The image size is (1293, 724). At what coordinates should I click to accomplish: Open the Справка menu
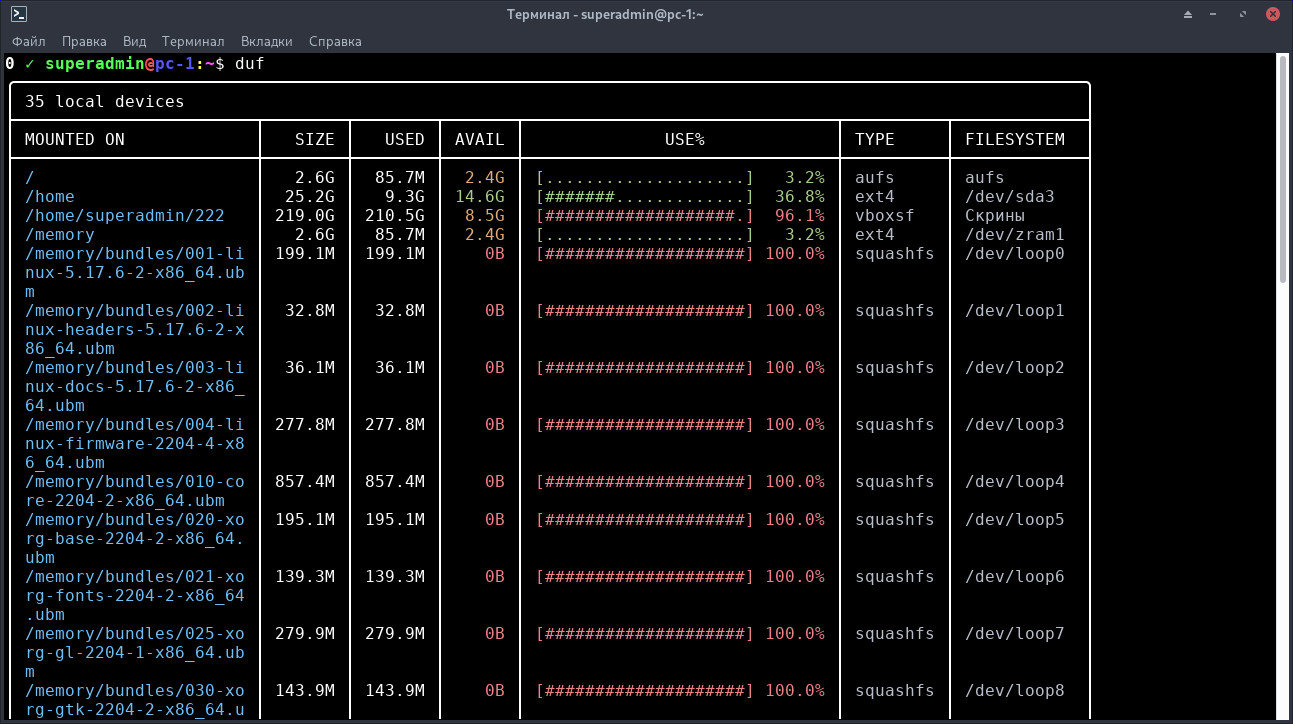pos(335,42)
